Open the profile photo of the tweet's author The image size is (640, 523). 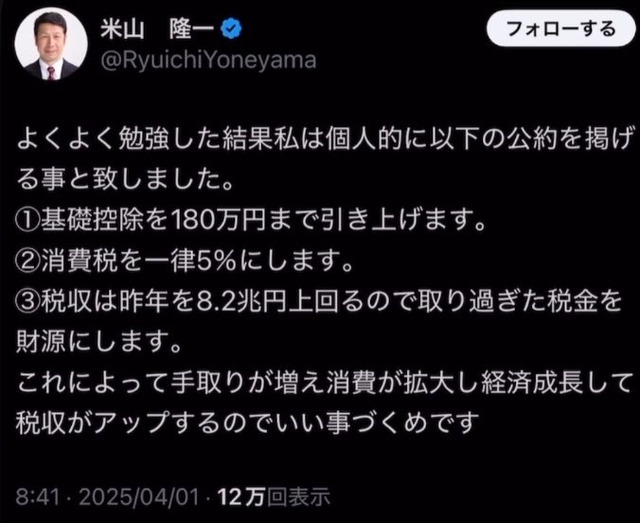point(51,44)
